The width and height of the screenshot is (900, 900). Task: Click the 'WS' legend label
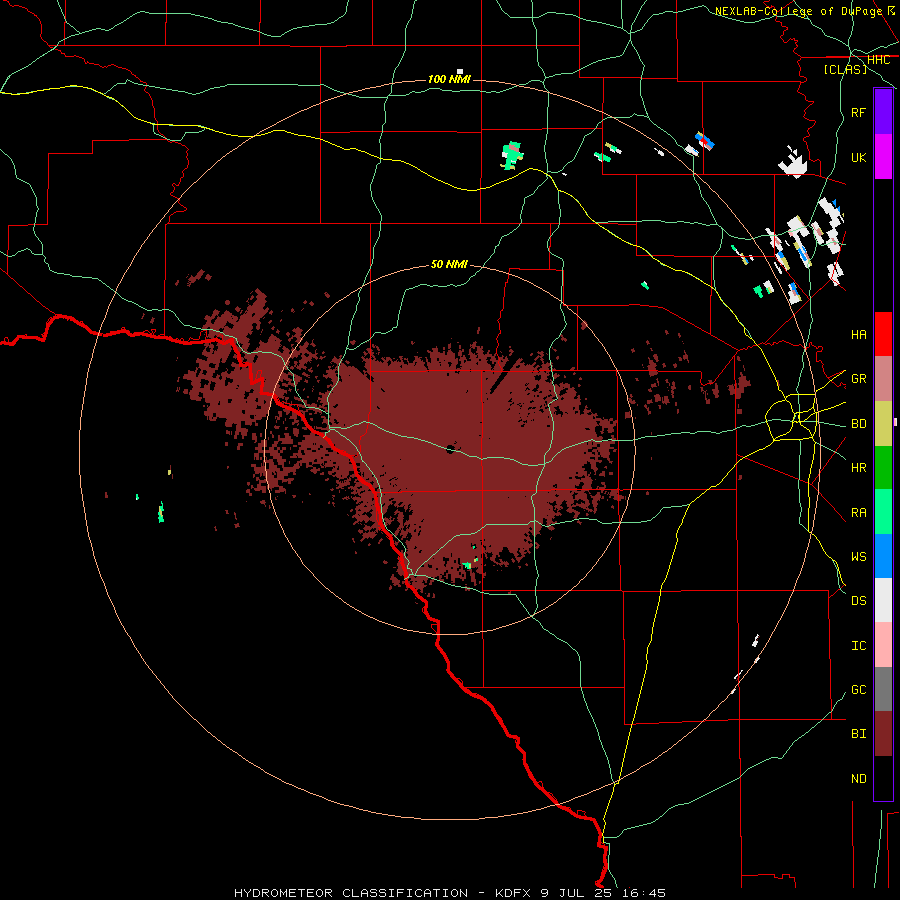point(858,556)
